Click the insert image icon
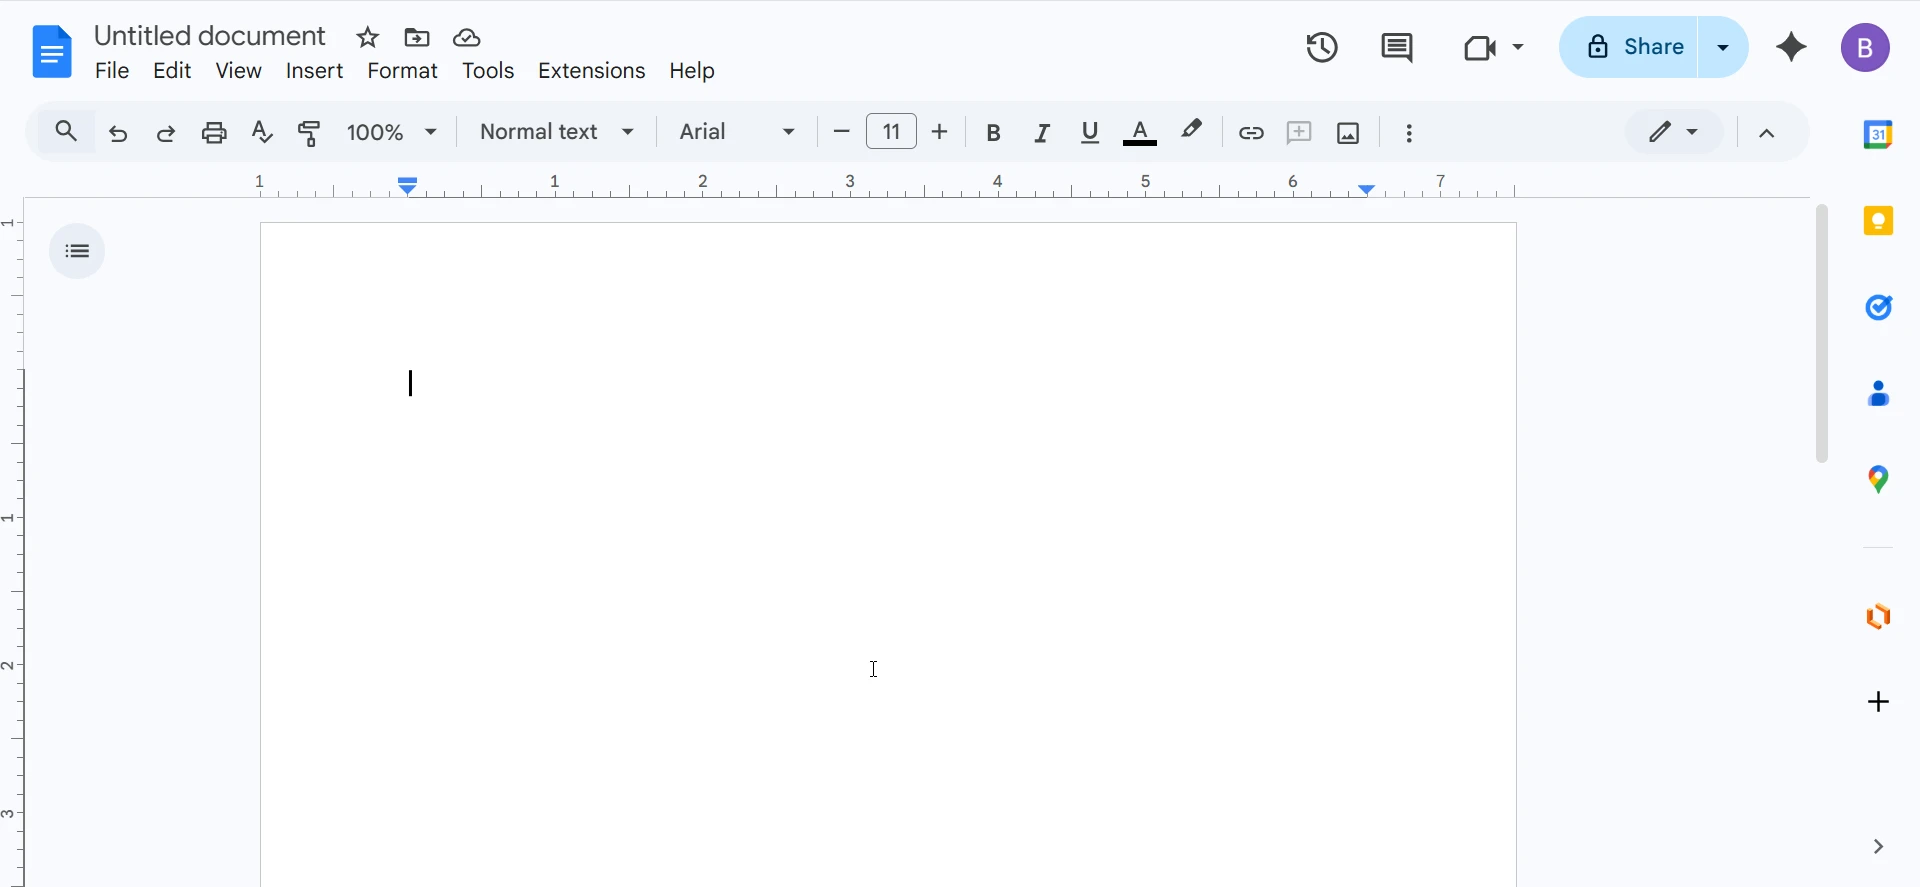 1348,132
